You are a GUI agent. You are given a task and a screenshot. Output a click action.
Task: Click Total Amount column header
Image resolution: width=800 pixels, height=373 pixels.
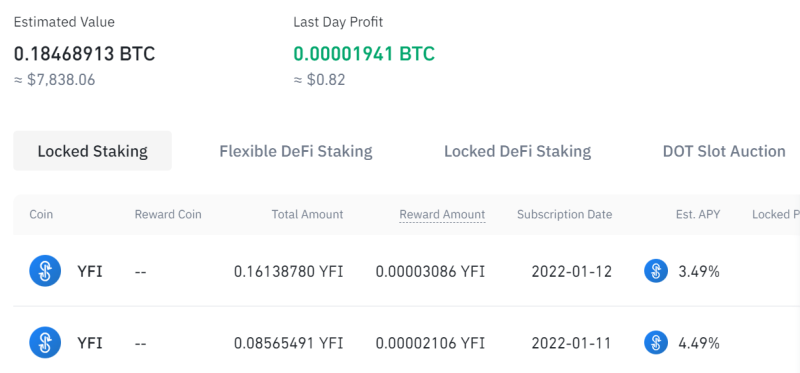tap(307, 214)
